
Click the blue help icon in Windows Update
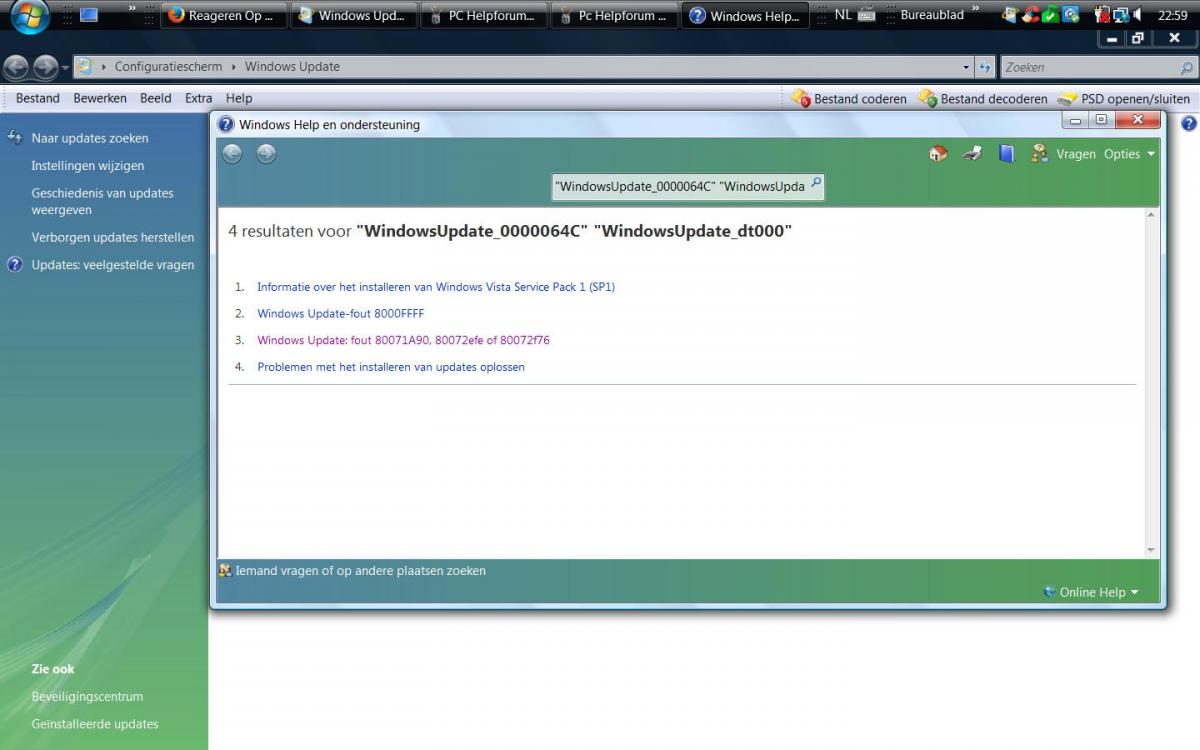[1189, 124]
